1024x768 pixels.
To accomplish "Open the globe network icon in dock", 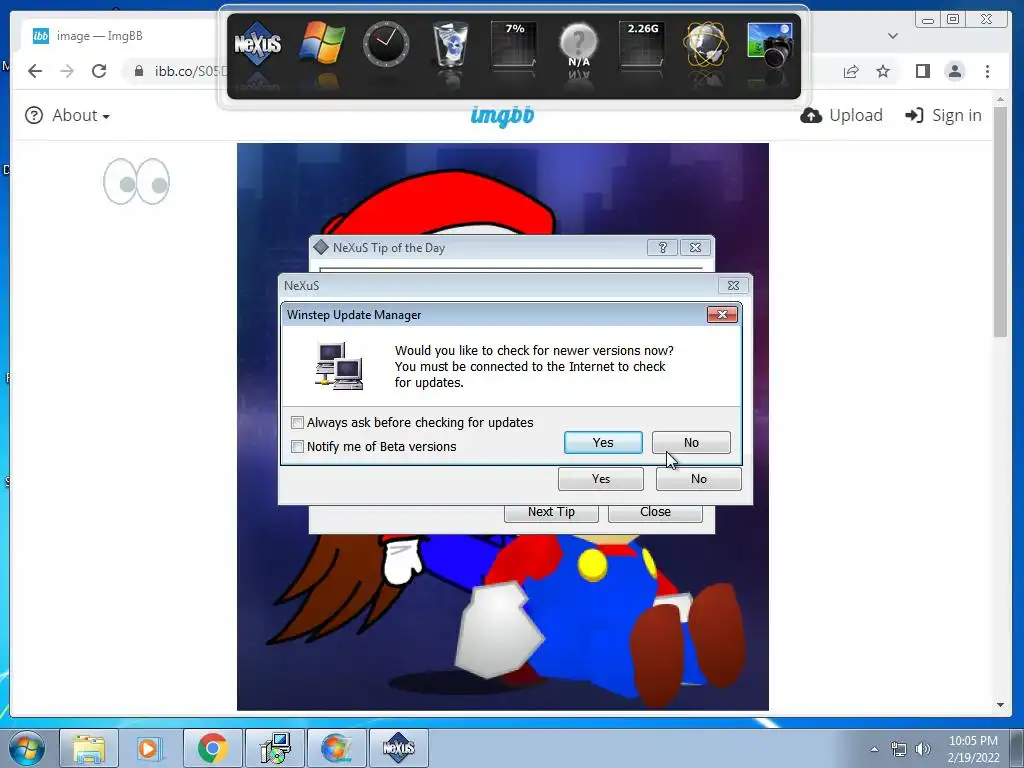I will (x=706, y=44).
